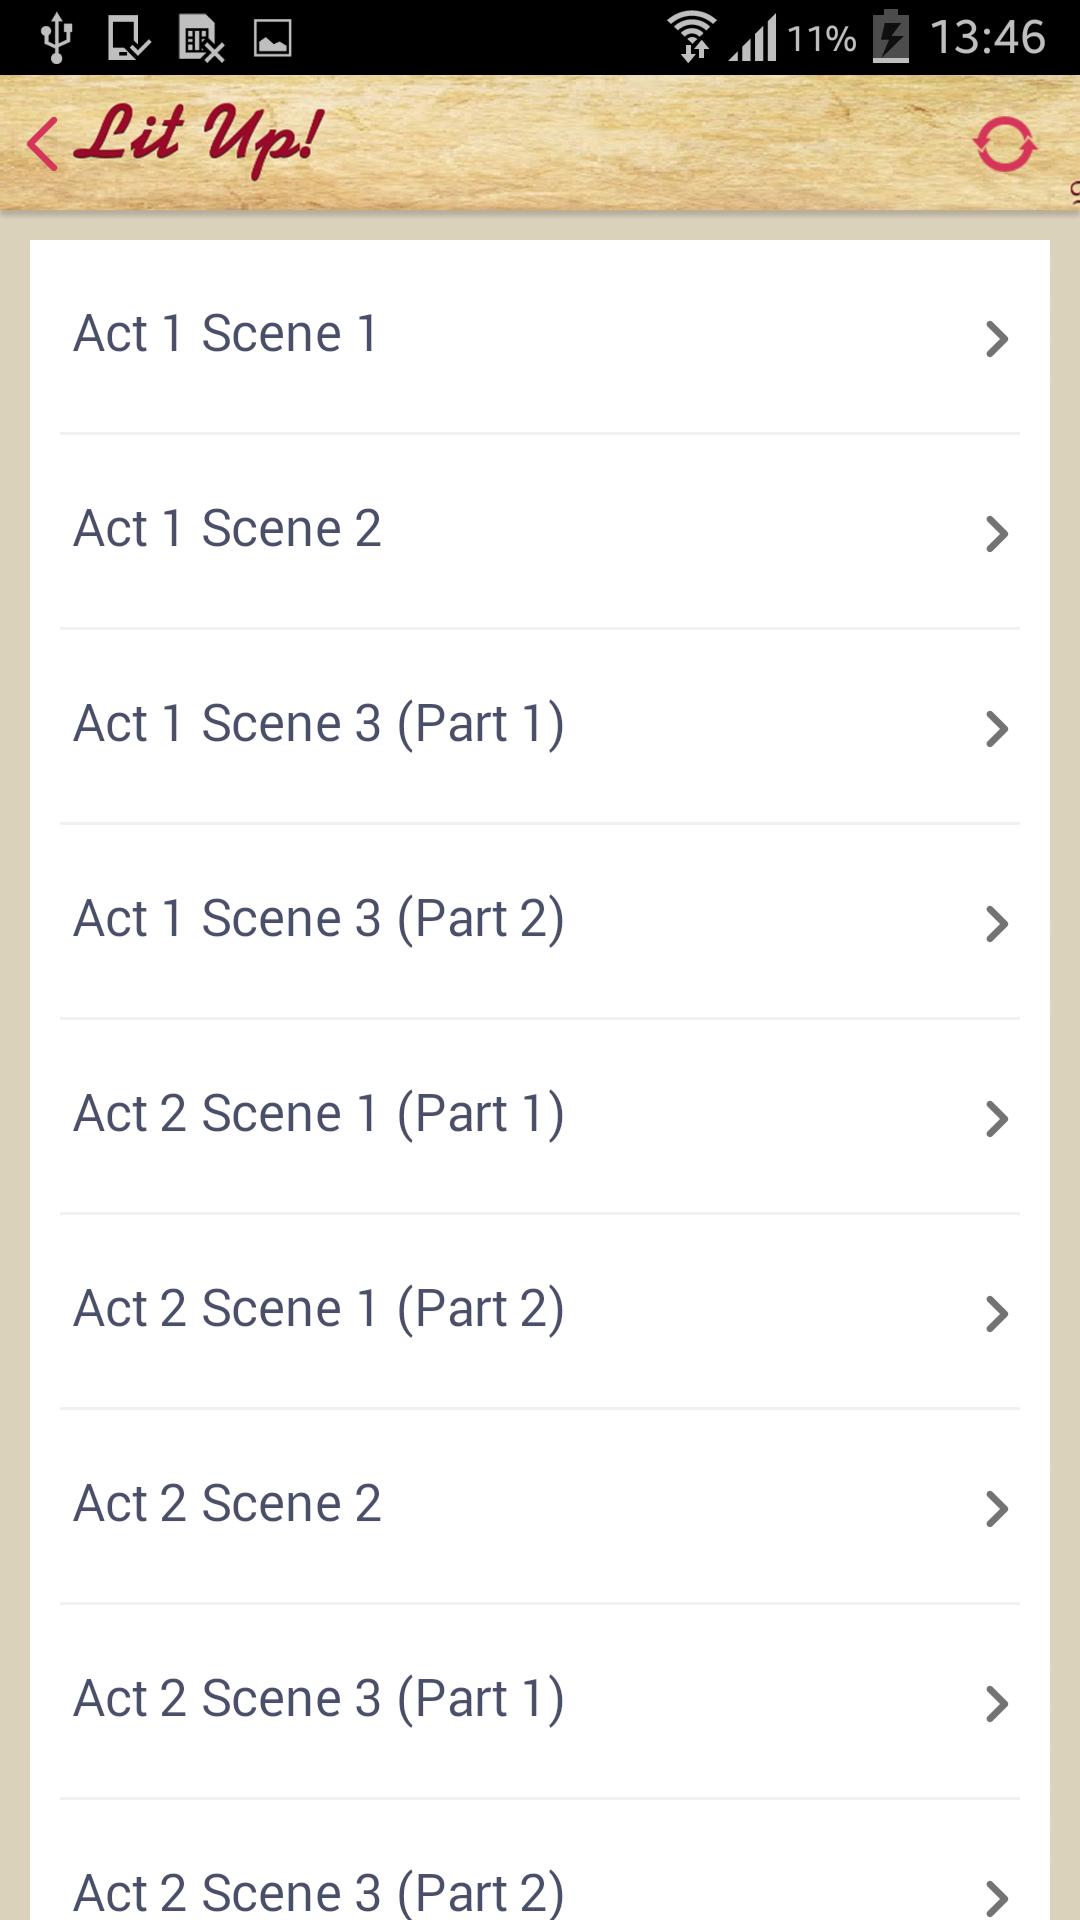Select Act 2 Scene 1 (Part 2)
1080x1920 pixels.
319,1309
